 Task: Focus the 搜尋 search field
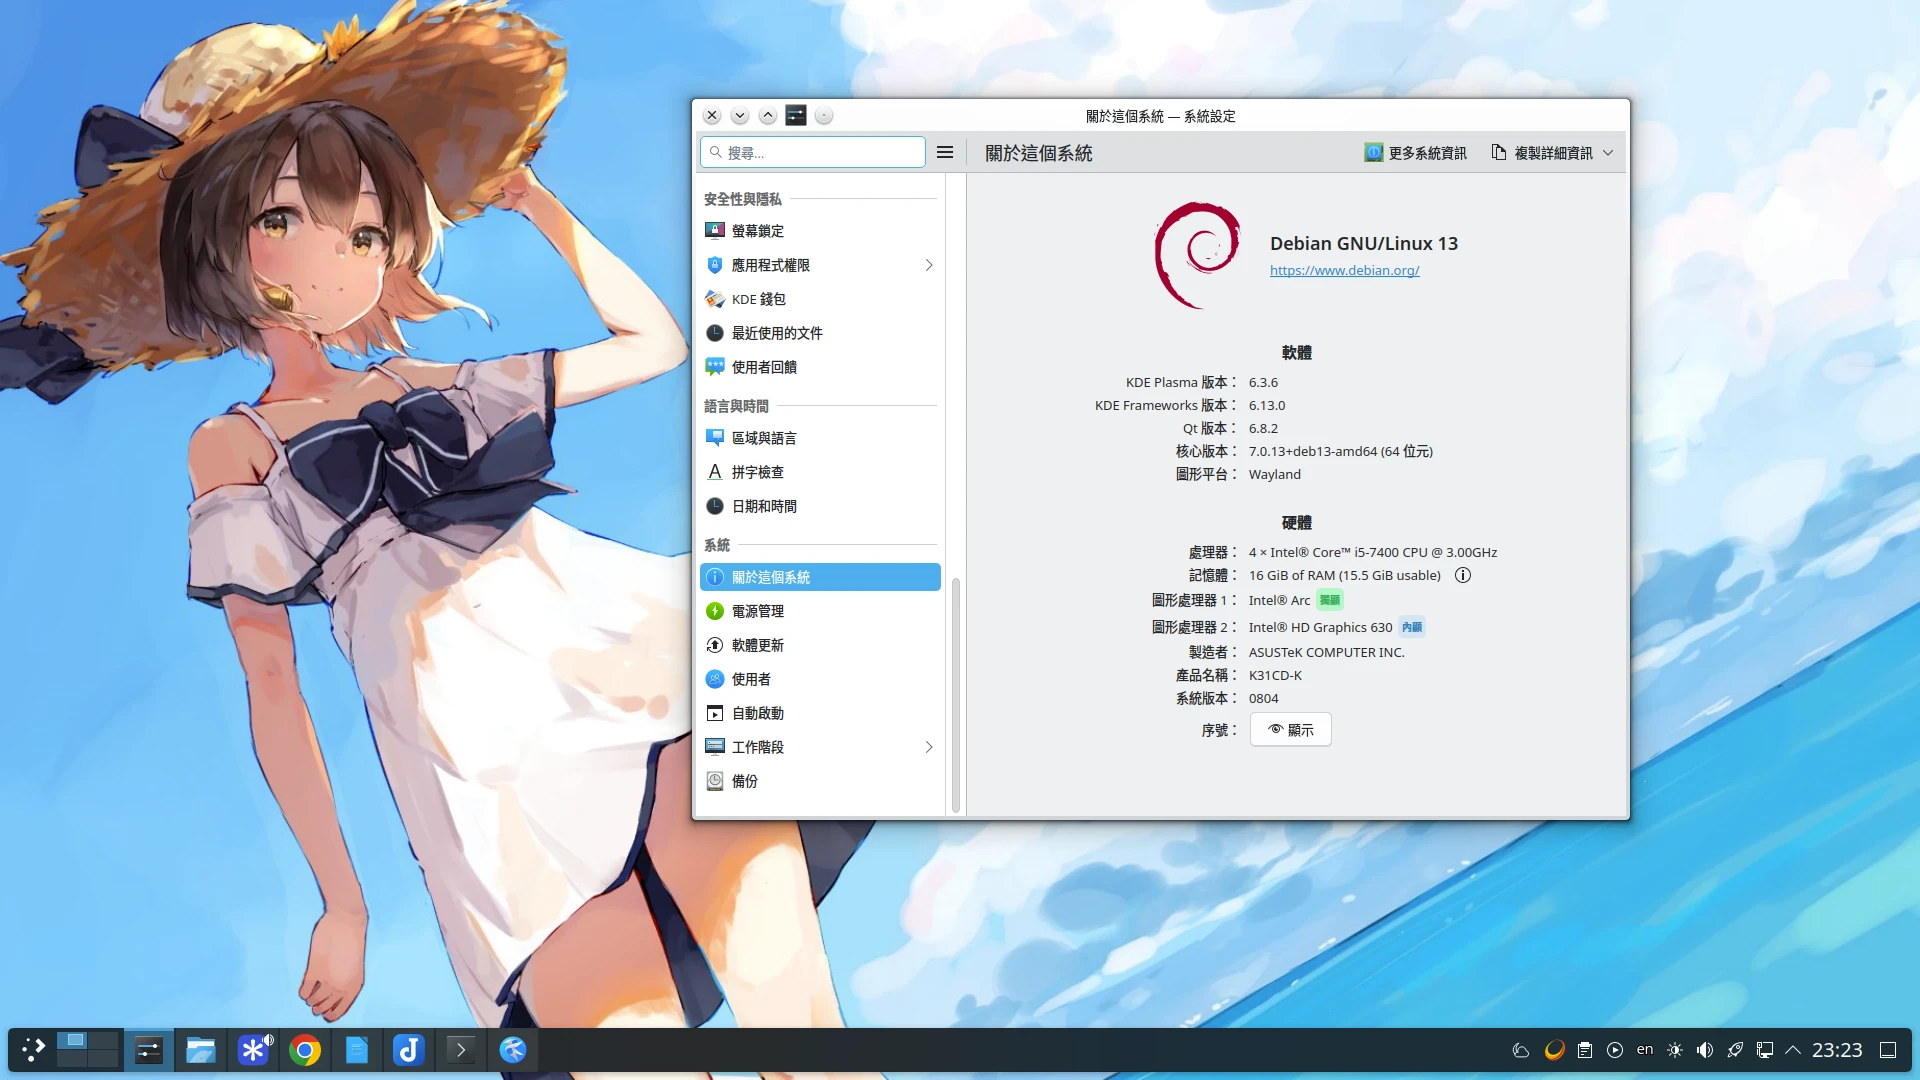[813, 152]
